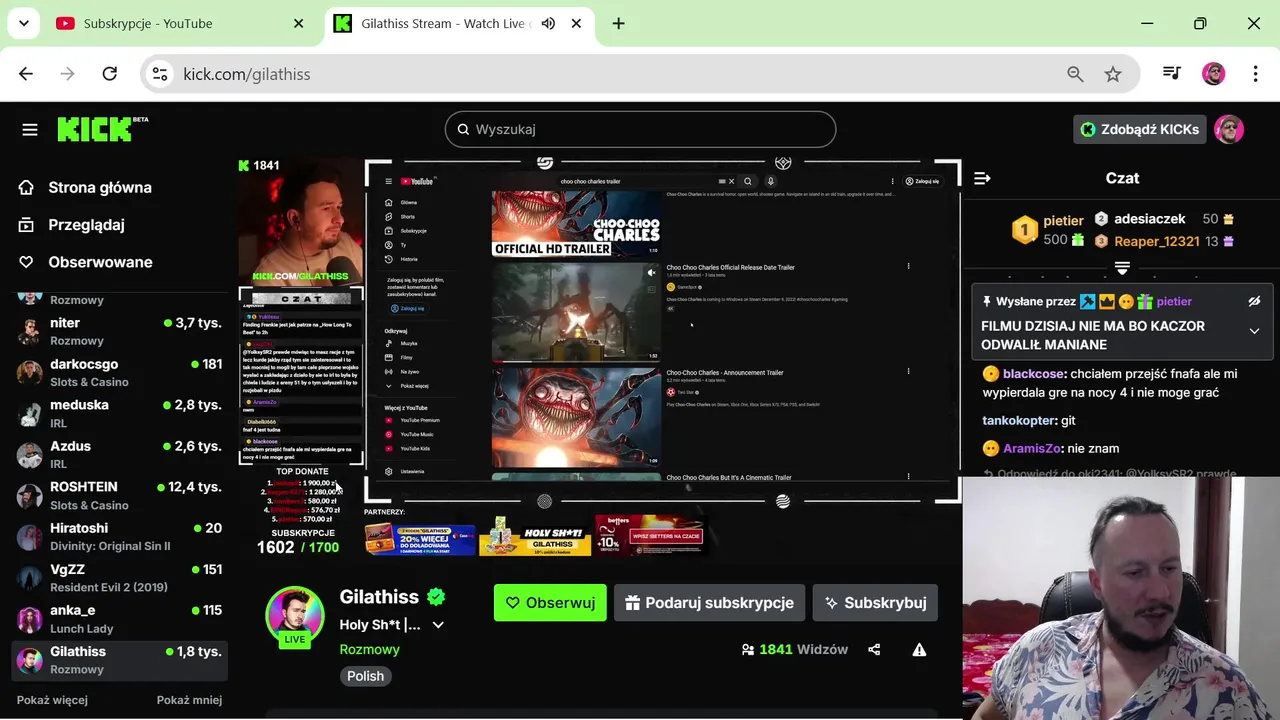Open the Chrome zoom magnifier icon
This screenshot has height=720, width=1280.
[x=1075, y=74]
